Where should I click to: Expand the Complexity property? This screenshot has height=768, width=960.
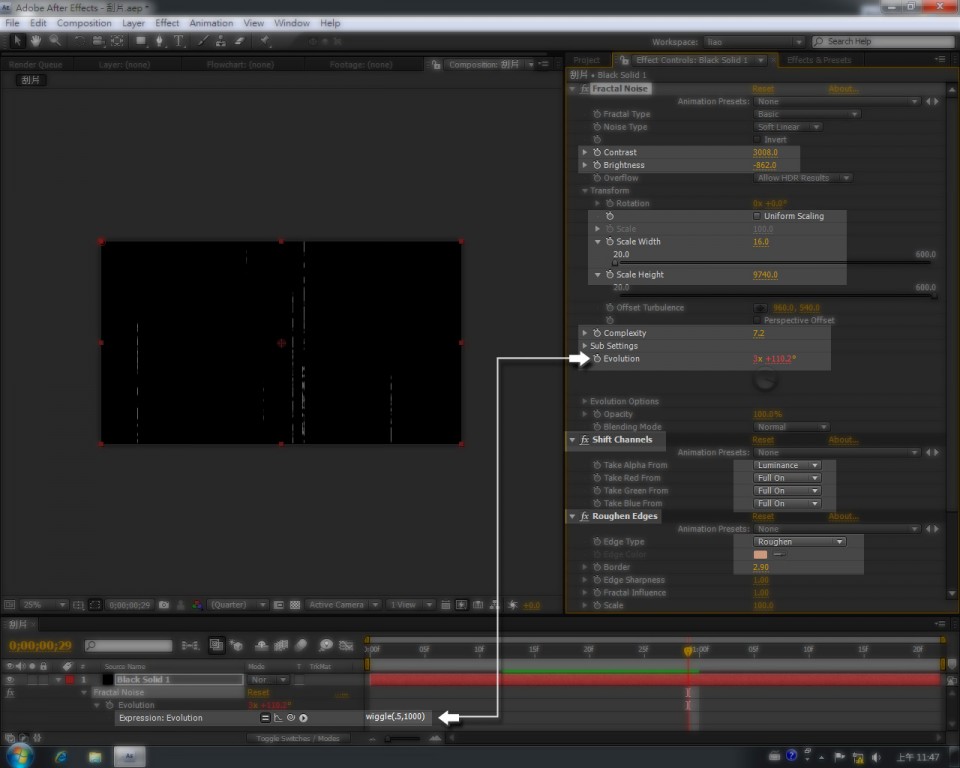pyautogui.click(x=585, y=333)
